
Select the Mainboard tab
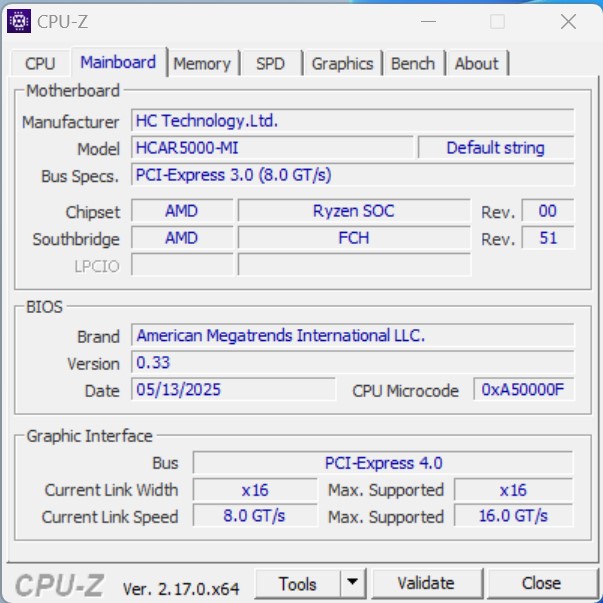coord(118,62)
